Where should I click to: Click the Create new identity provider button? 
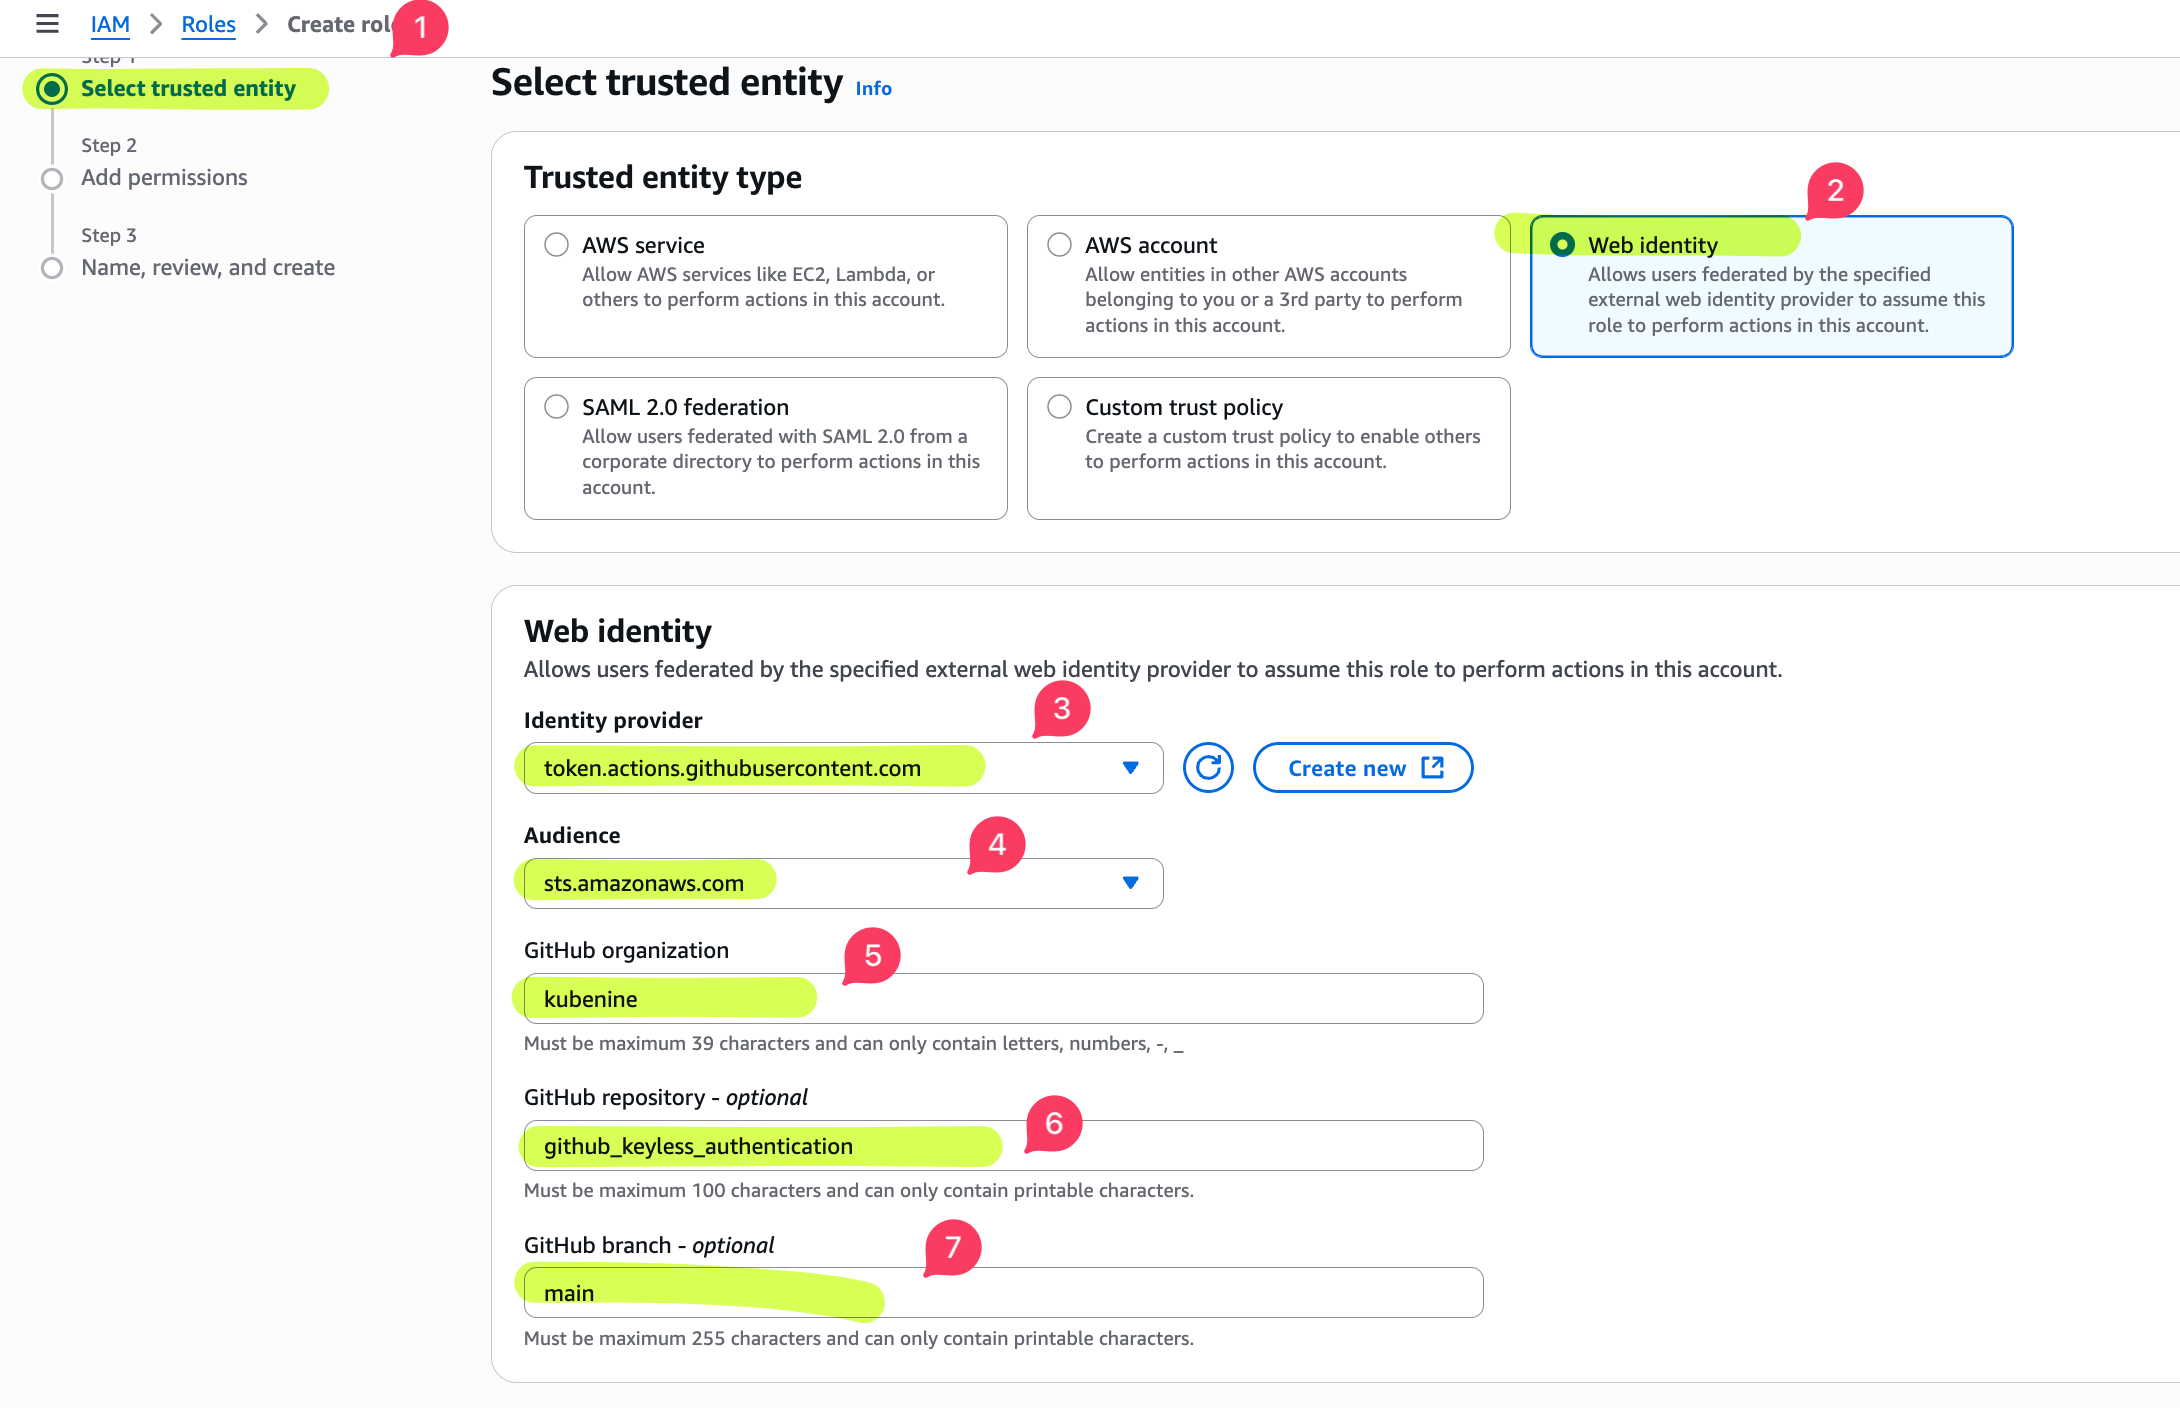(1362, 768)
